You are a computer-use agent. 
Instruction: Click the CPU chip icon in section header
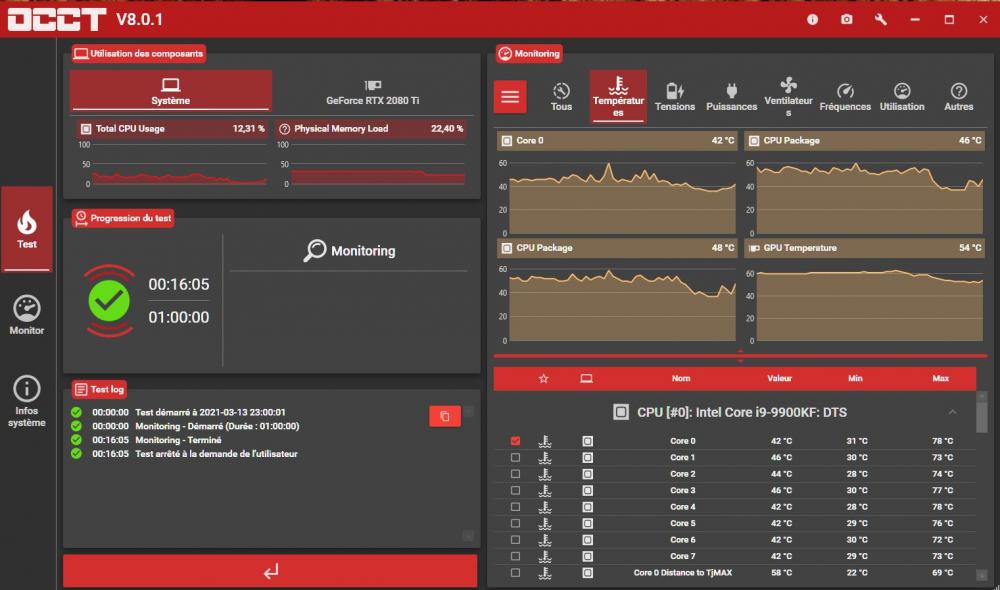point(621,412)
